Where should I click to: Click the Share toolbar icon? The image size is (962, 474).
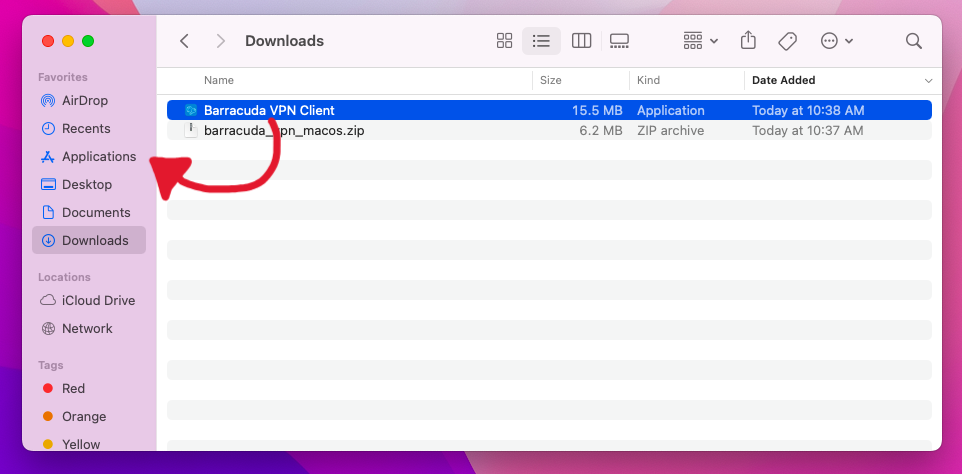(x=748, y=40)
